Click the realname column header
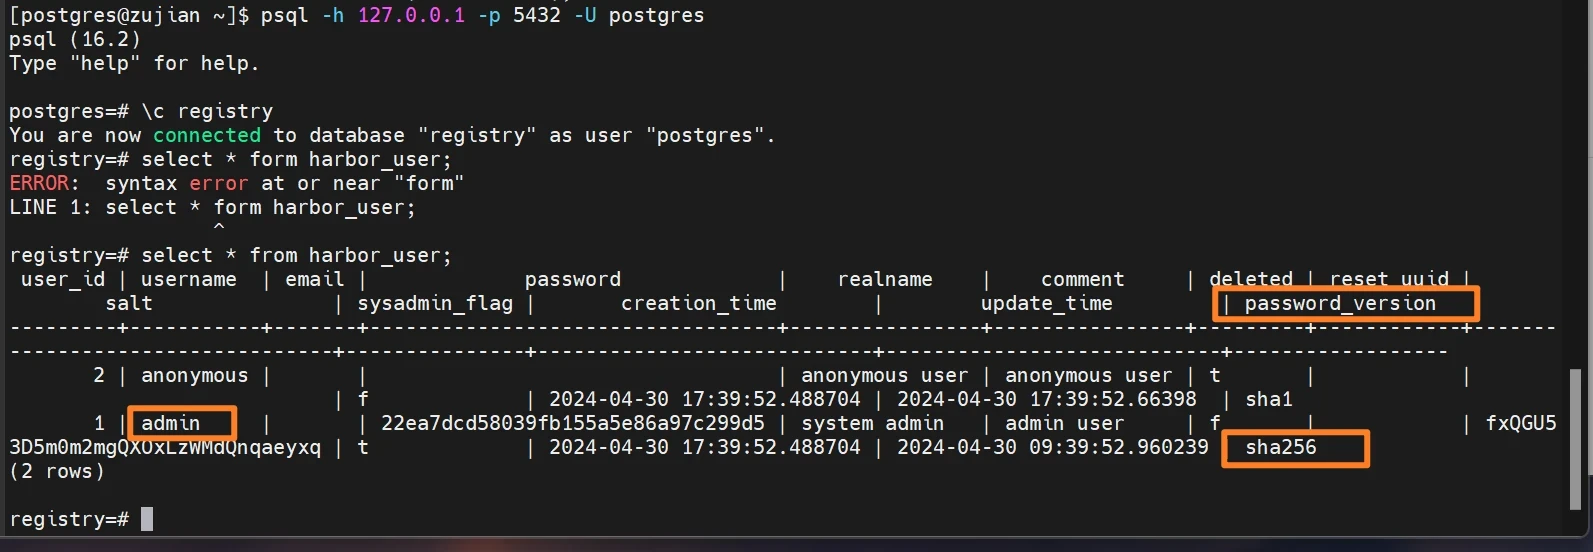This screenshot has width=1593, height=552. coord(884,279)
